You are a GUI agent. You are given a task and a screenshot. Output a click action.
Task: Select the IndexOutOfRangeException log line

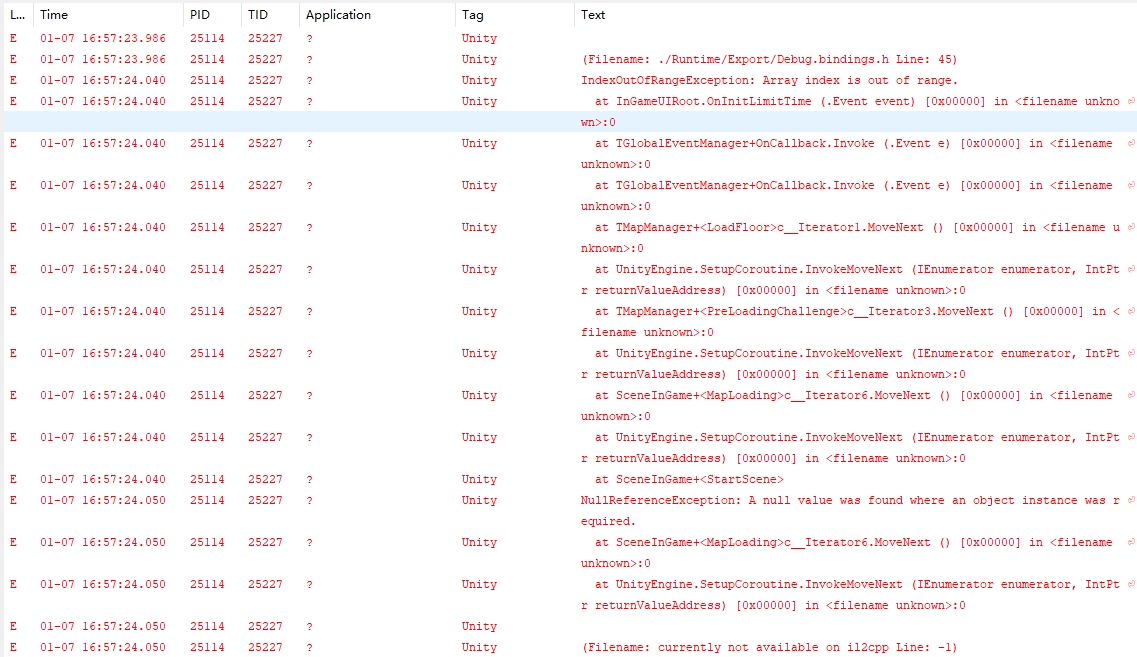[769, 80]
